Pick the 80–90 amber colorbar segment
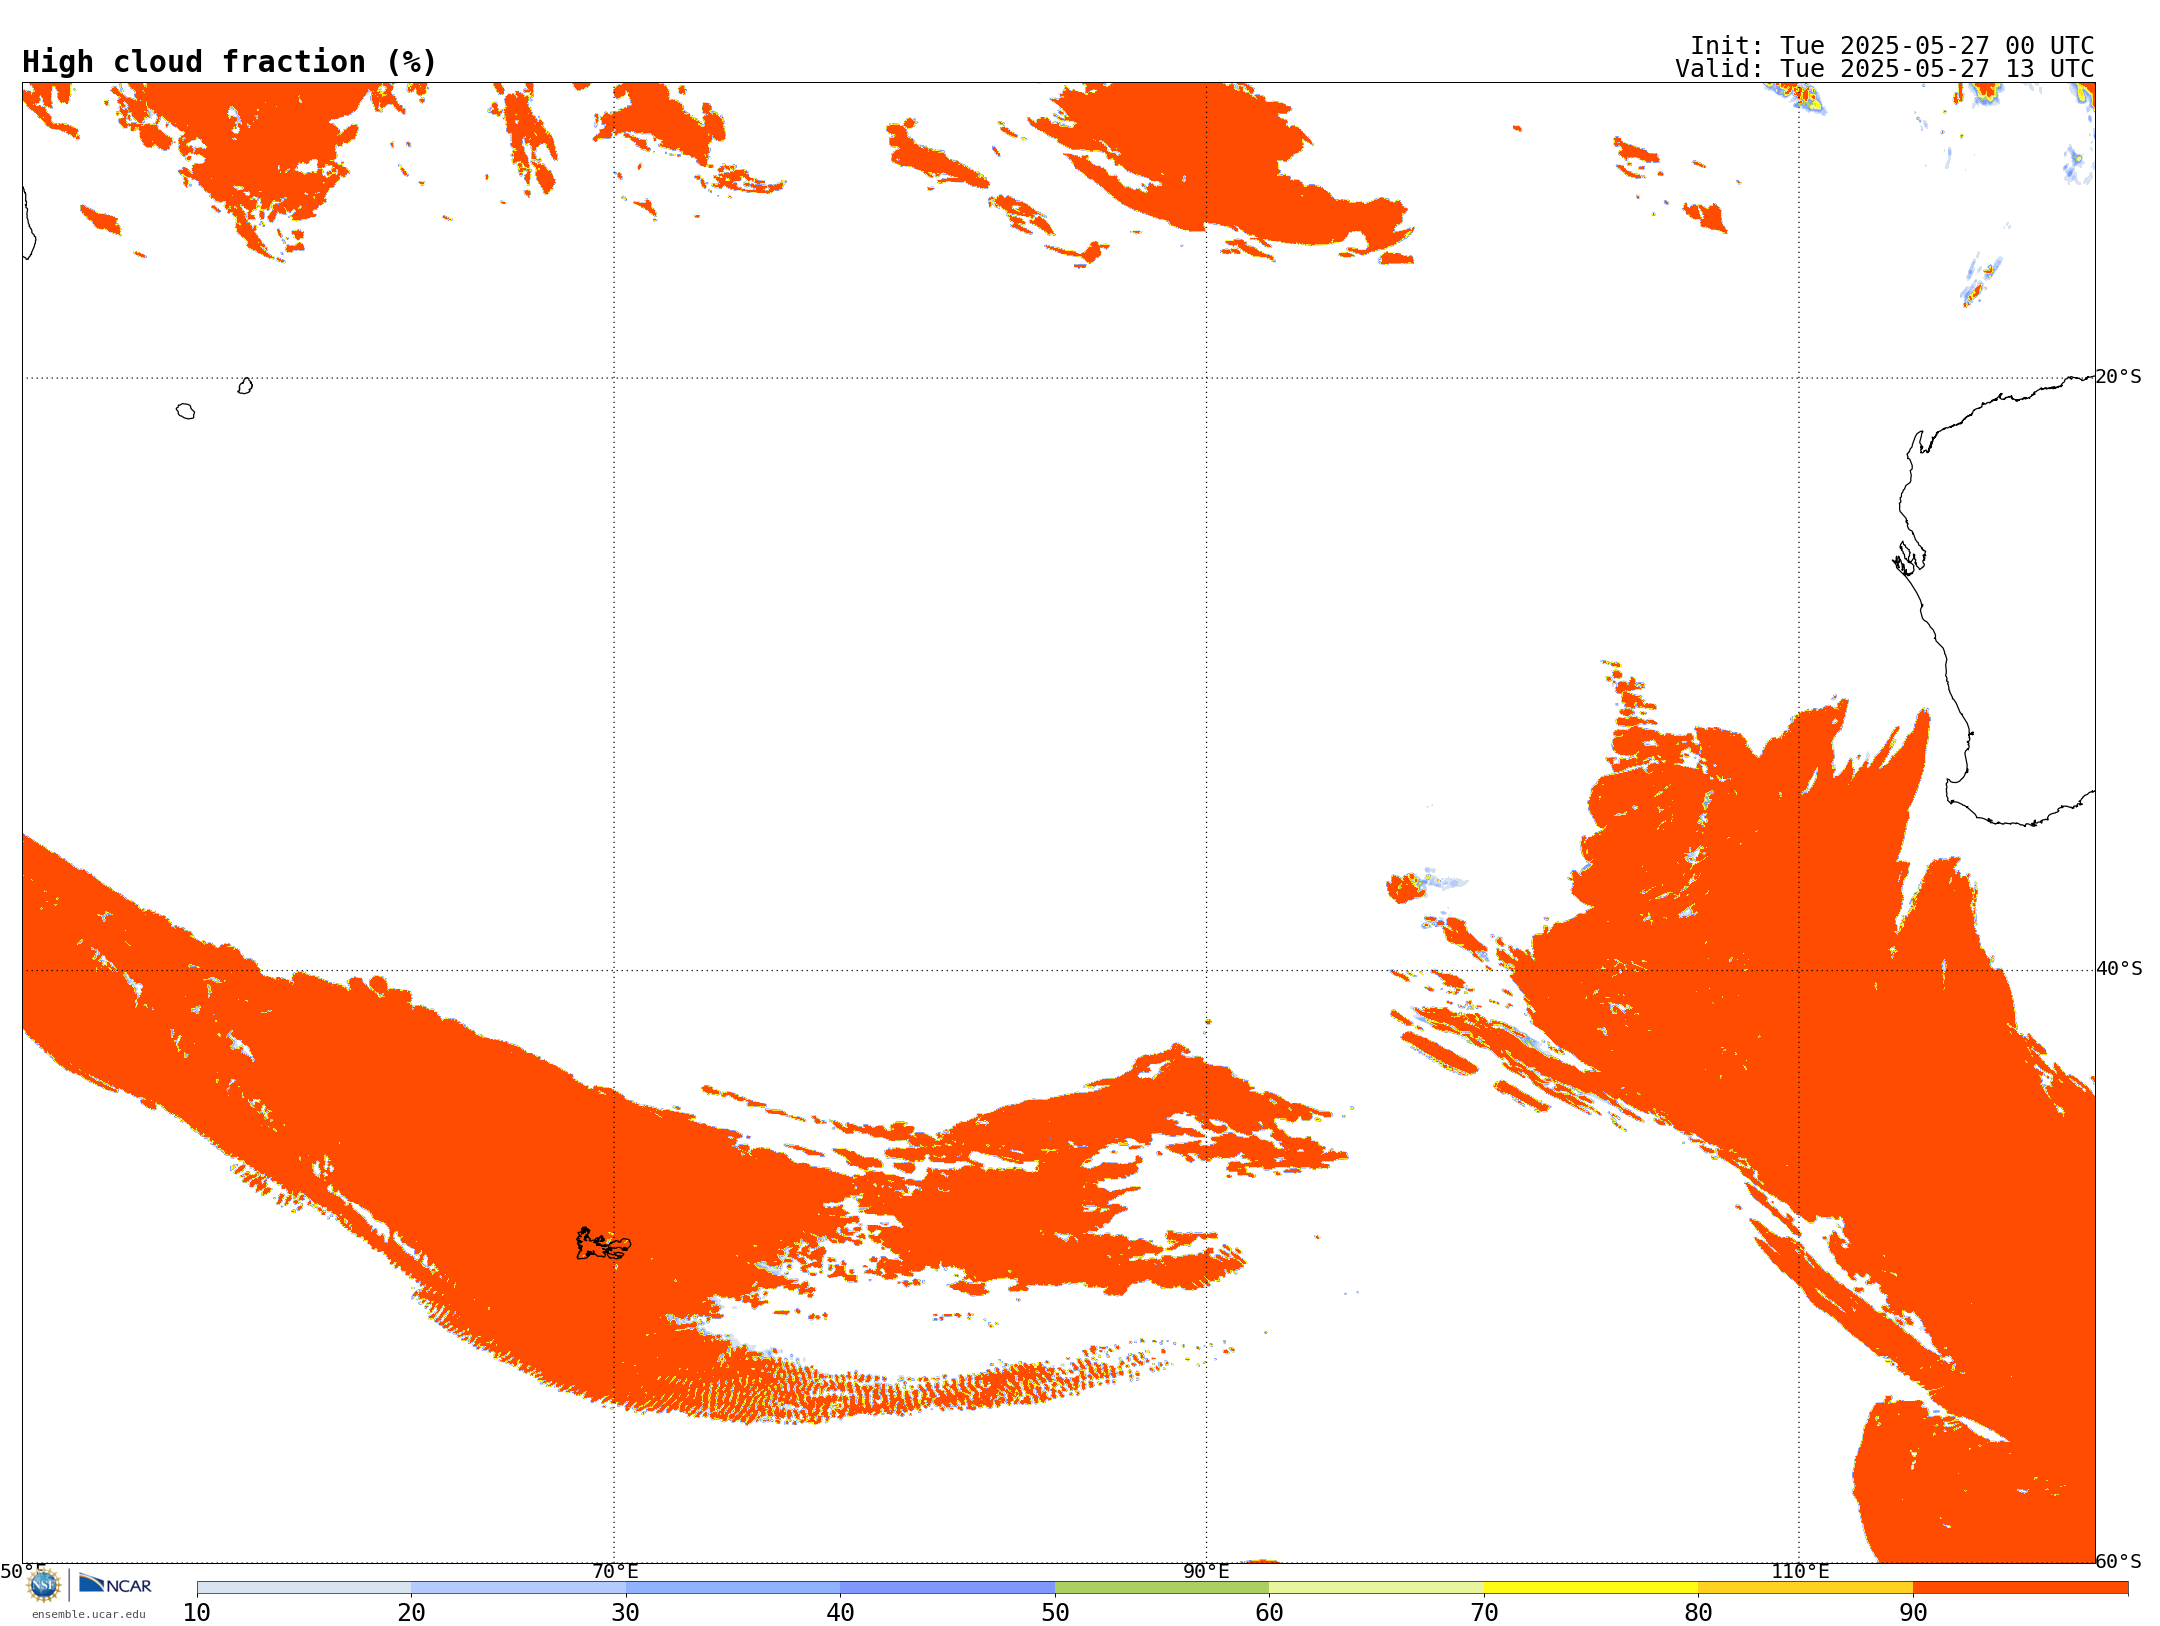 tap(1805, 1588)
